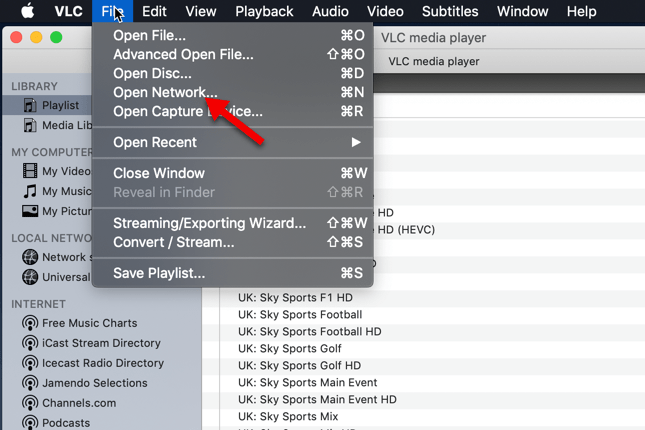The width and height of the screenshot is (645, 430).
Task: Select Convert / Stream menu entry
Action: coord(173,242)
